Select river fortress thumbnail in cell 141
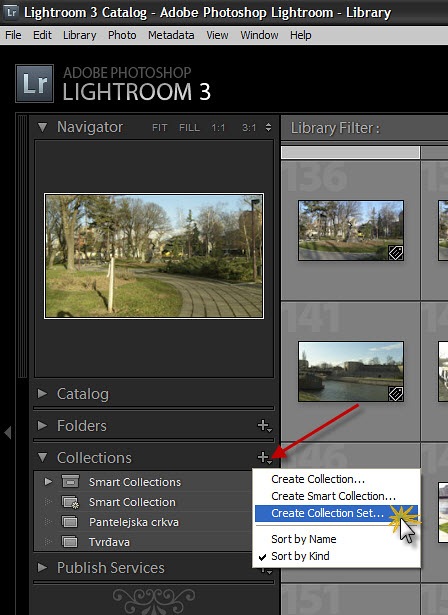The width and height of the screenshot is (448, 615). pyautogui.click(x=351, y=371)
